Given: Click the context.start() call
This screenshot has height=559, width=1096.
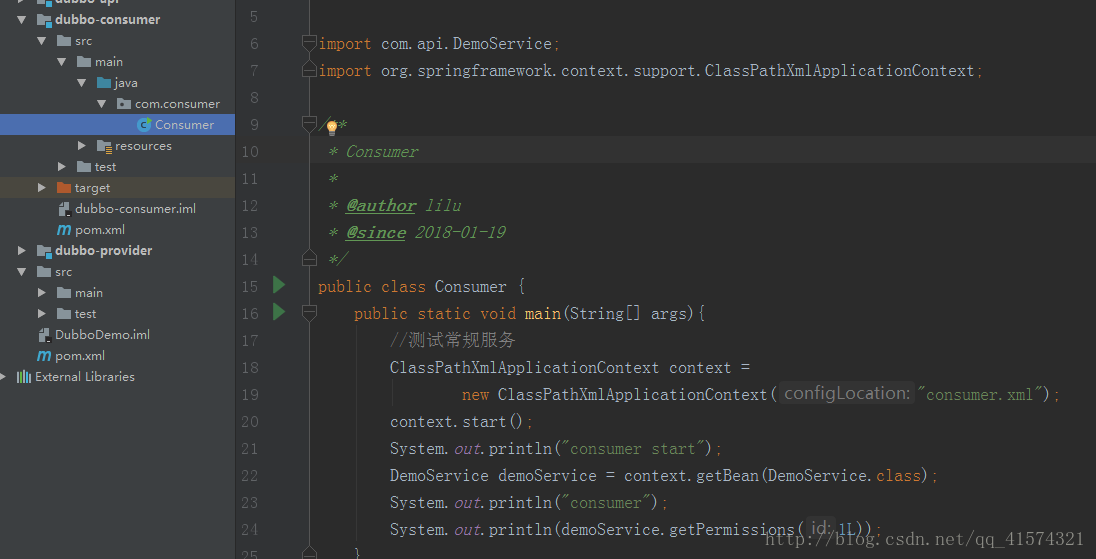Looking at the screenshot, I should 456,421.
